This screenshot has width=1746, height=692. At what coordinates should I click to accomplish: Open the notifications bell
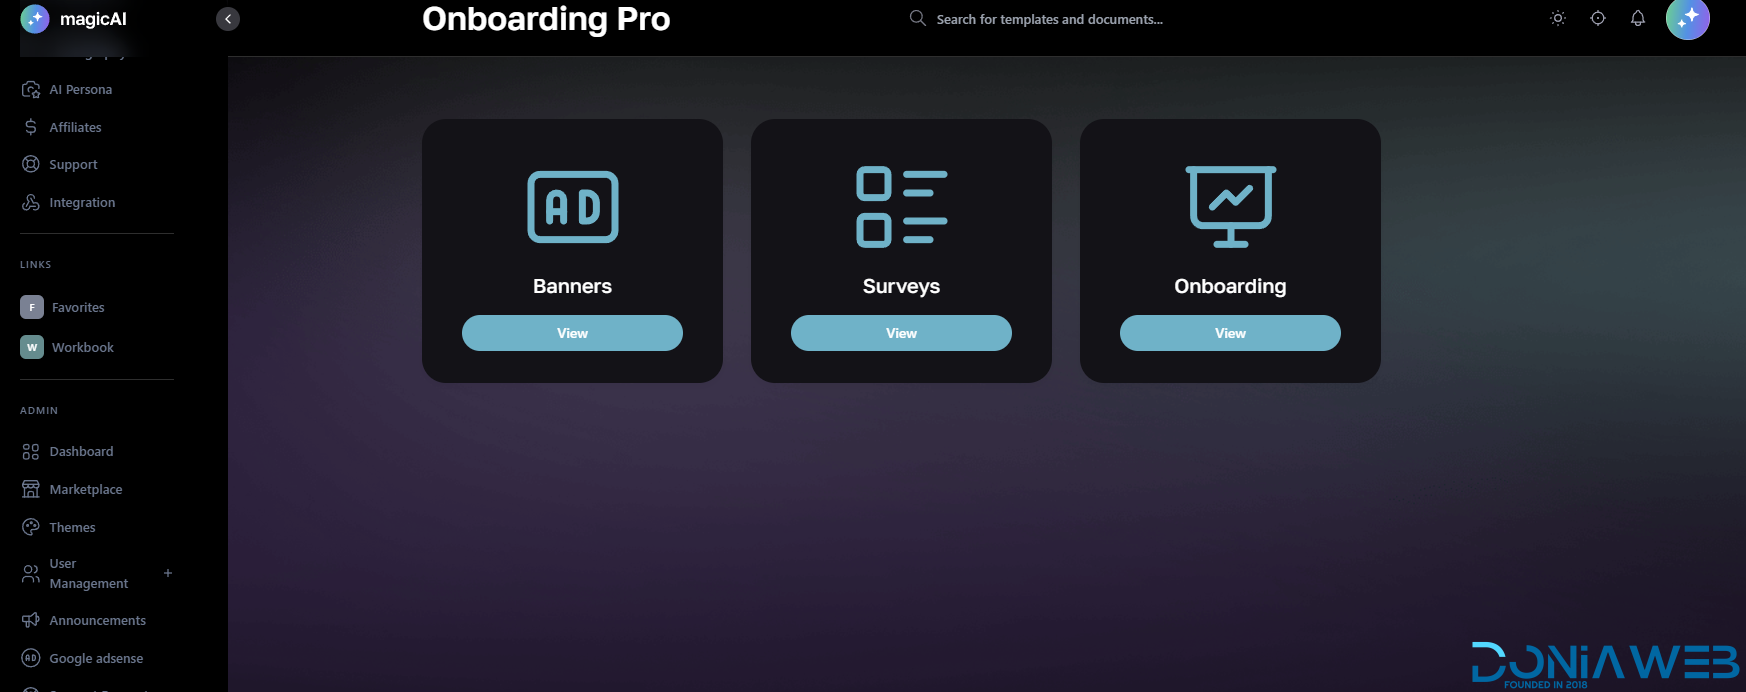pyautogui.click(x=1637, y=19)
